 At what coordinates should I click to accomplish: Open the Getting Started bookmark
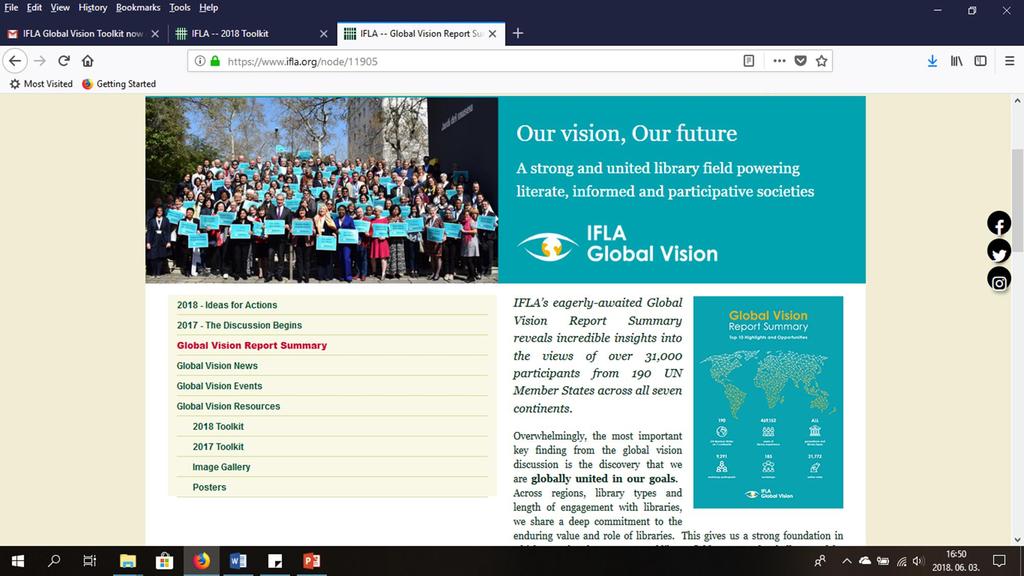tap(119, 84)
